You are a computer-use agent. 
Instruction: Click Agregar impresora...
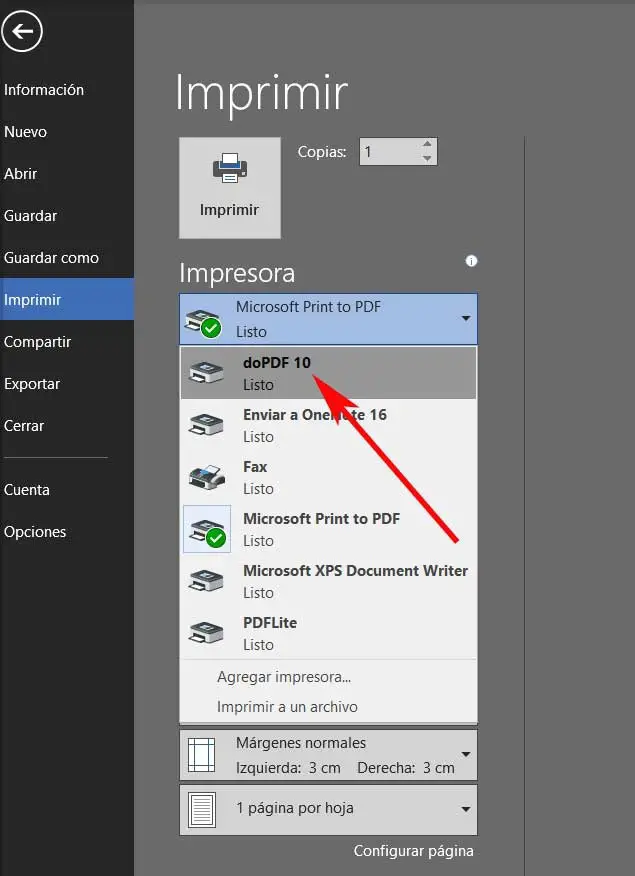pos(284,677)
